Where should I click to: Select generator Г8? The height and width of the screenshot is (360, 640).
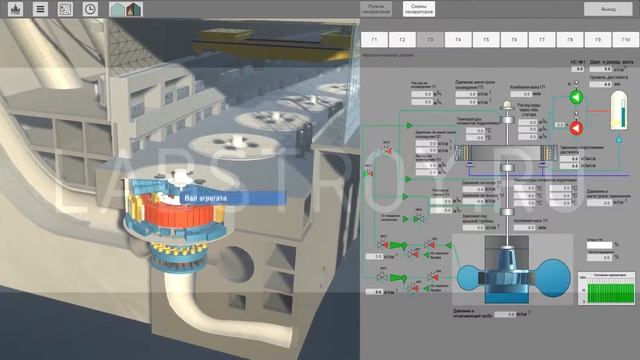[570, 40]
